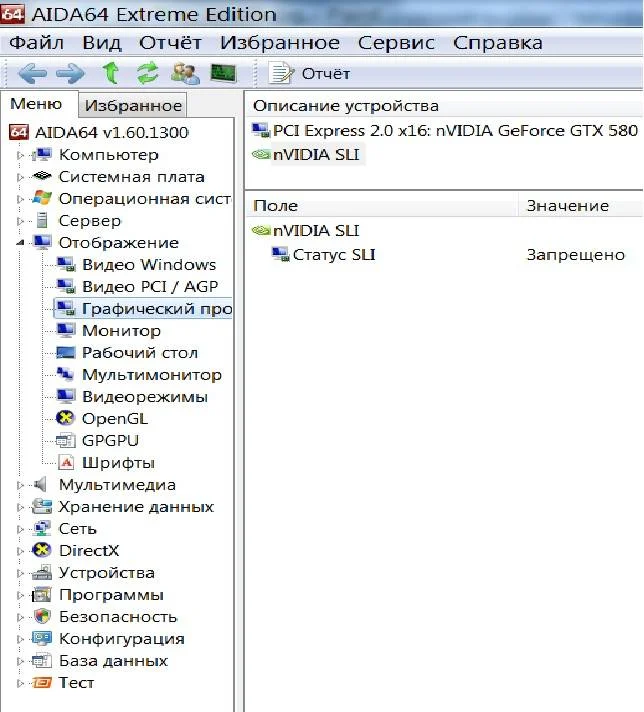The width and height of the screenshot is (644, 712).
Task: Open the Вид menu
Action: [102, 43]
